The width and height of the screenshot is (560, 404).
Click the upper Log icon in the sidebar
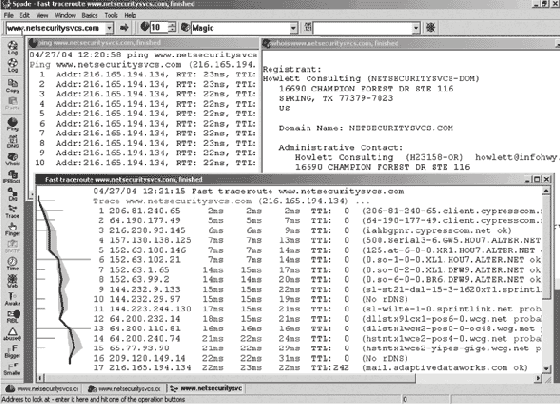click(12, 48)
